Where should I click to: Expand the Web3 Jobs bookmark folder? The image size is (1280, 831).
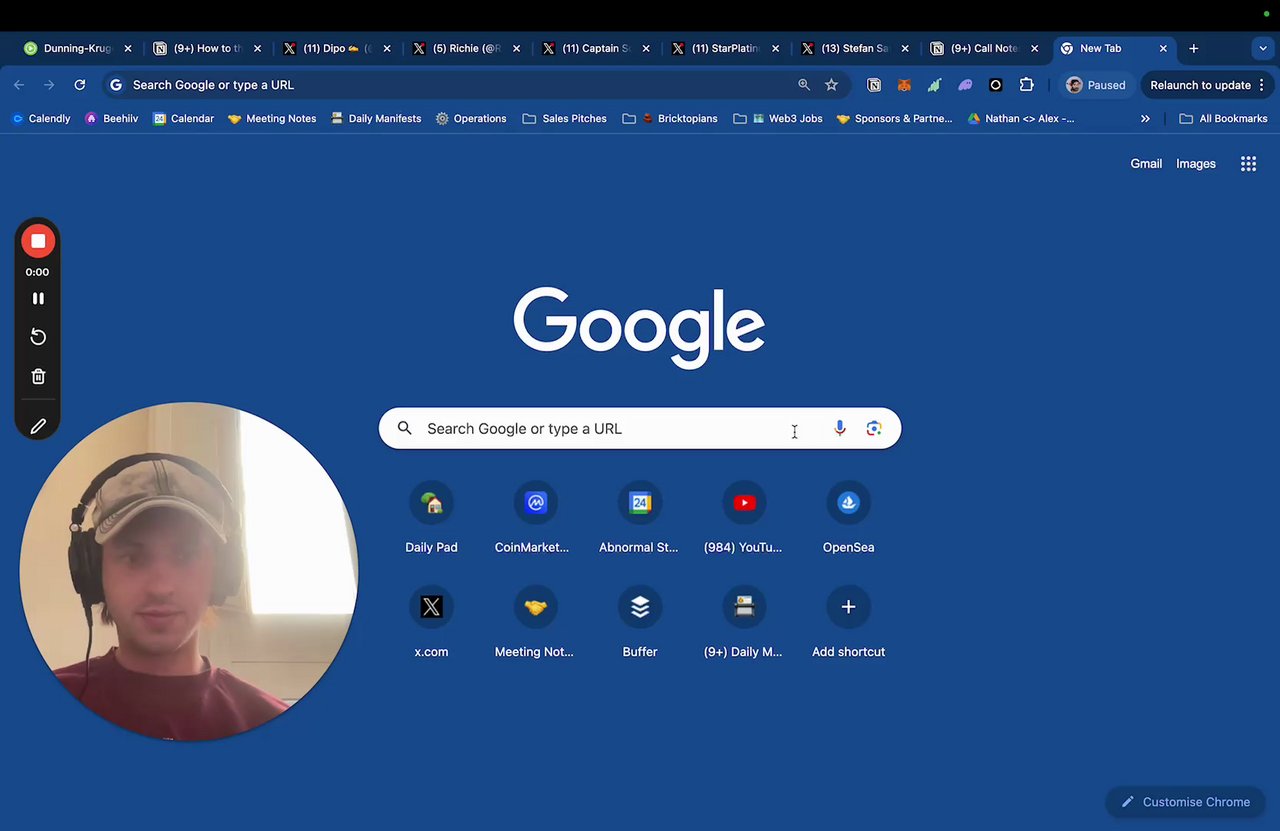(x=777, y=118)
